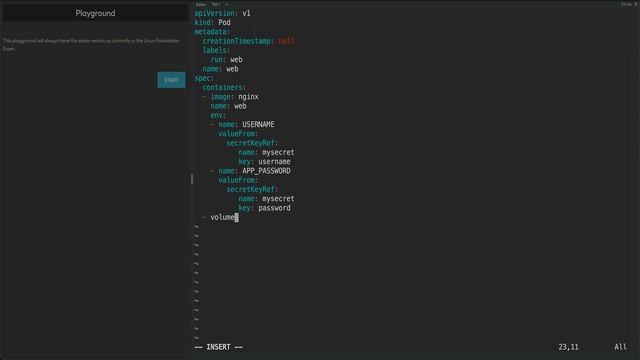Select the red 'null' value
The height and width of the screenshot is (360, 640).
point(286,41)
